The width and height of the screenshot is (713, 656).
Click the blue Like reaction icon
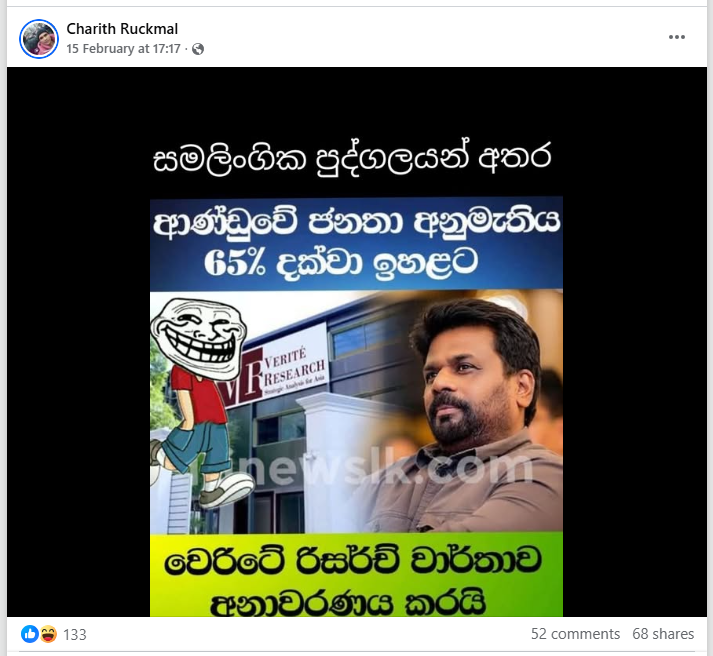(x=30, y=634)
